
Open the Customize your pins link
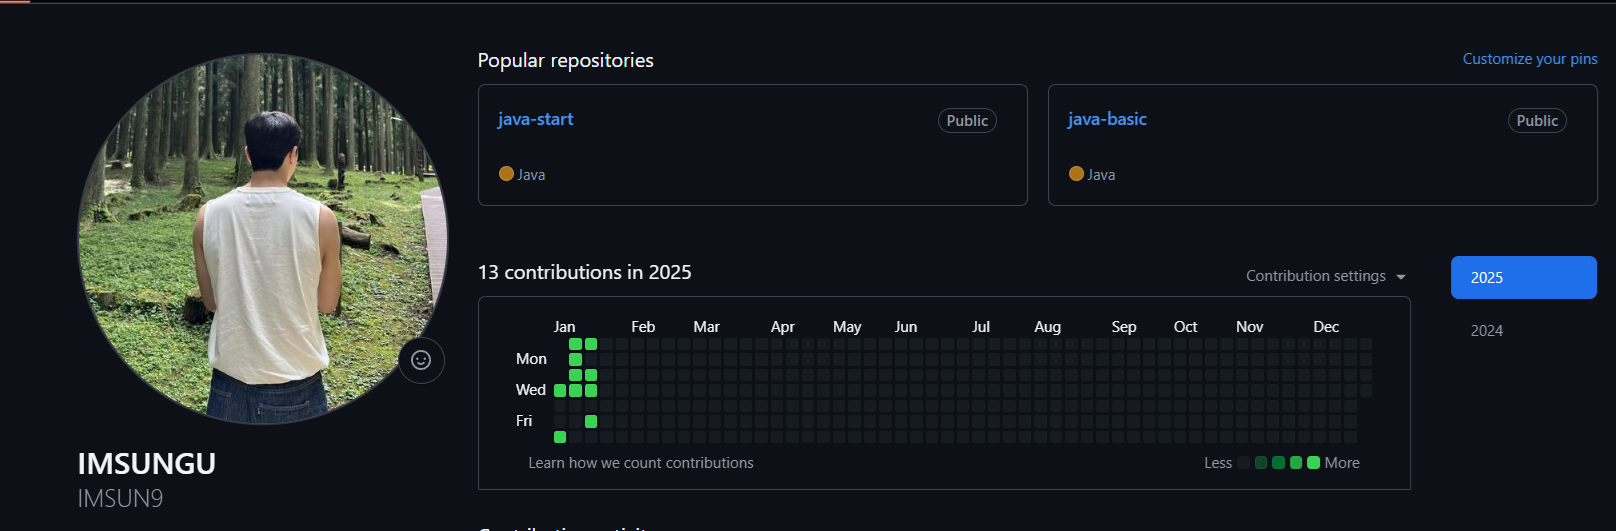pos(1529,59)
